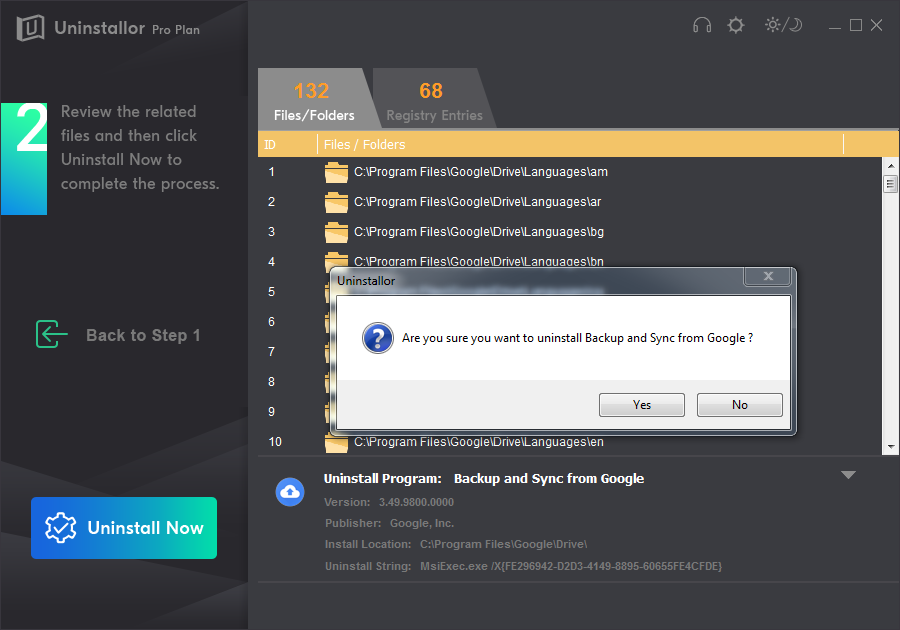Maximize the Uninstallor window
This screenshot has height=630, width=900.
tap(856, 25)
